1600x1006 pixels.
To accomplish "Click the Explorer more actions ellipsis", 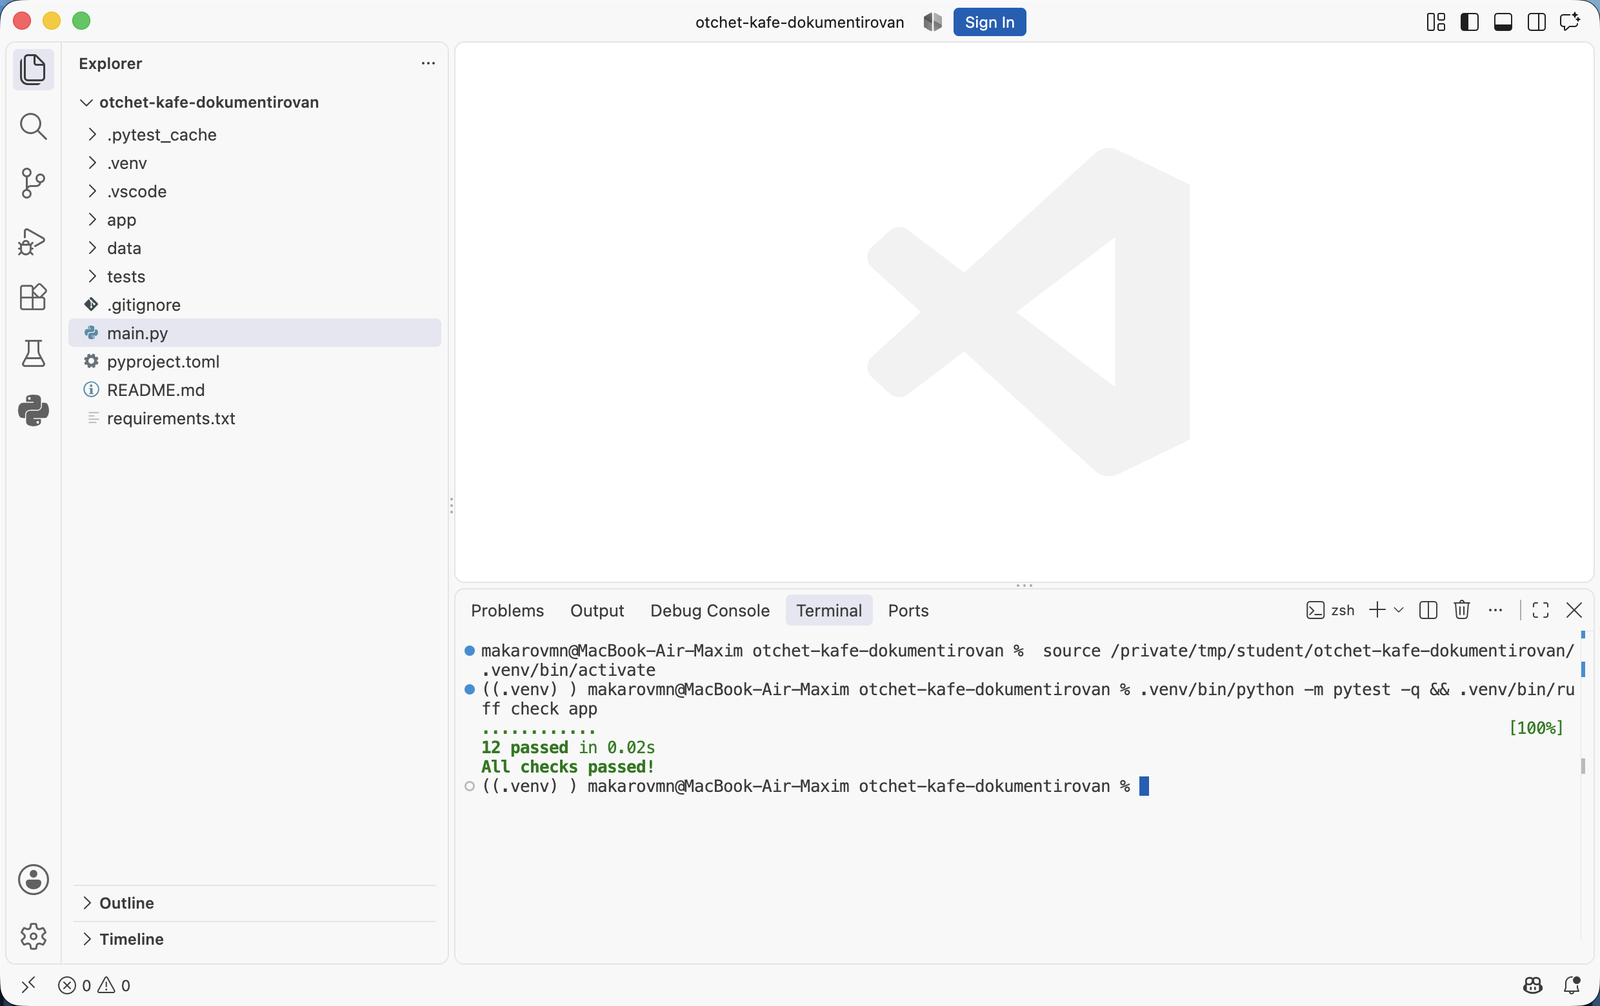I will pyautogui.click(x=428, y=63).
